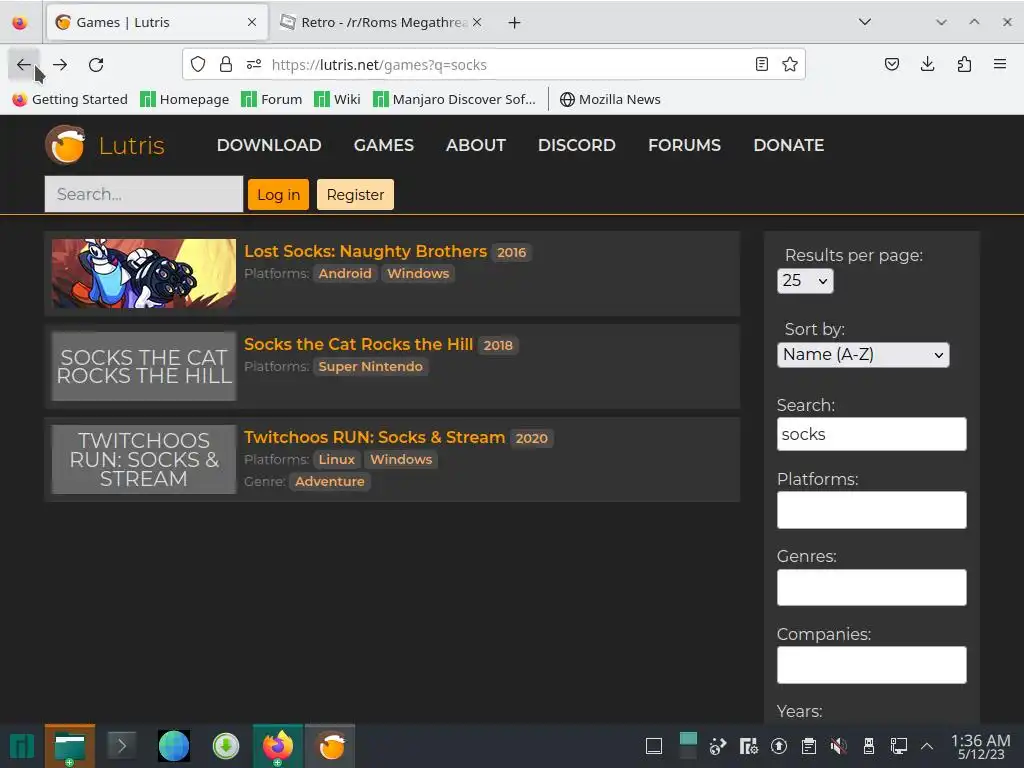
Task: Open the Wiki bookmark
Action: (337, 99)
